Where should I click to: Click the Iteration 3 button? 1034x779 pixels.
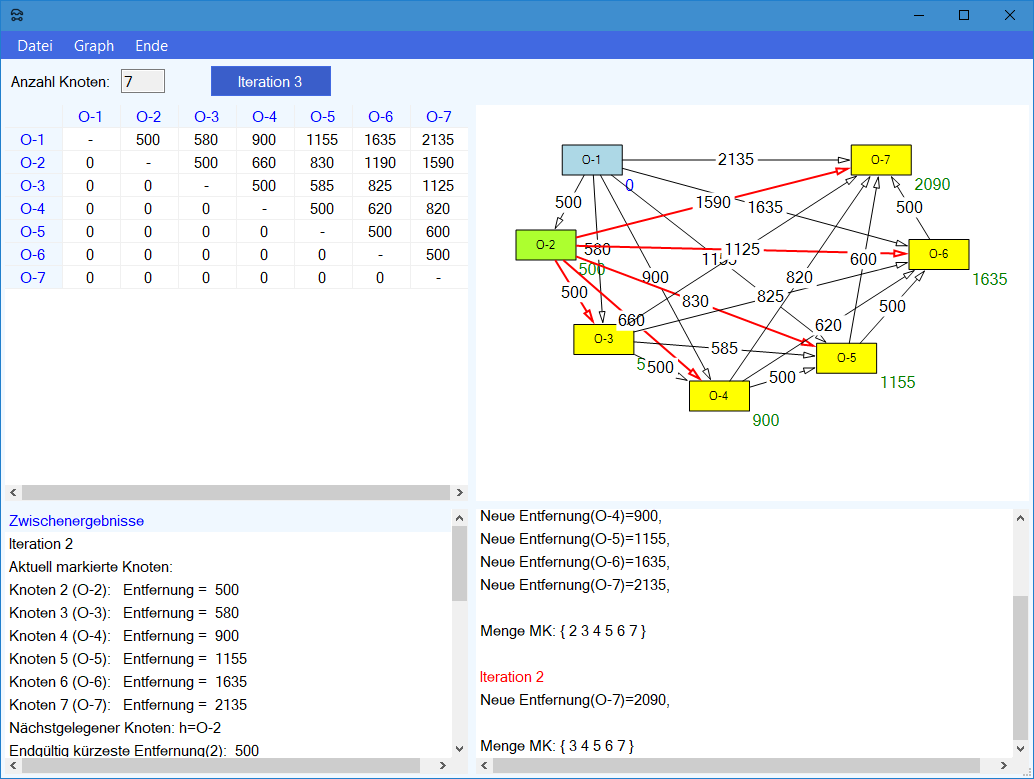tap(270, 81)
